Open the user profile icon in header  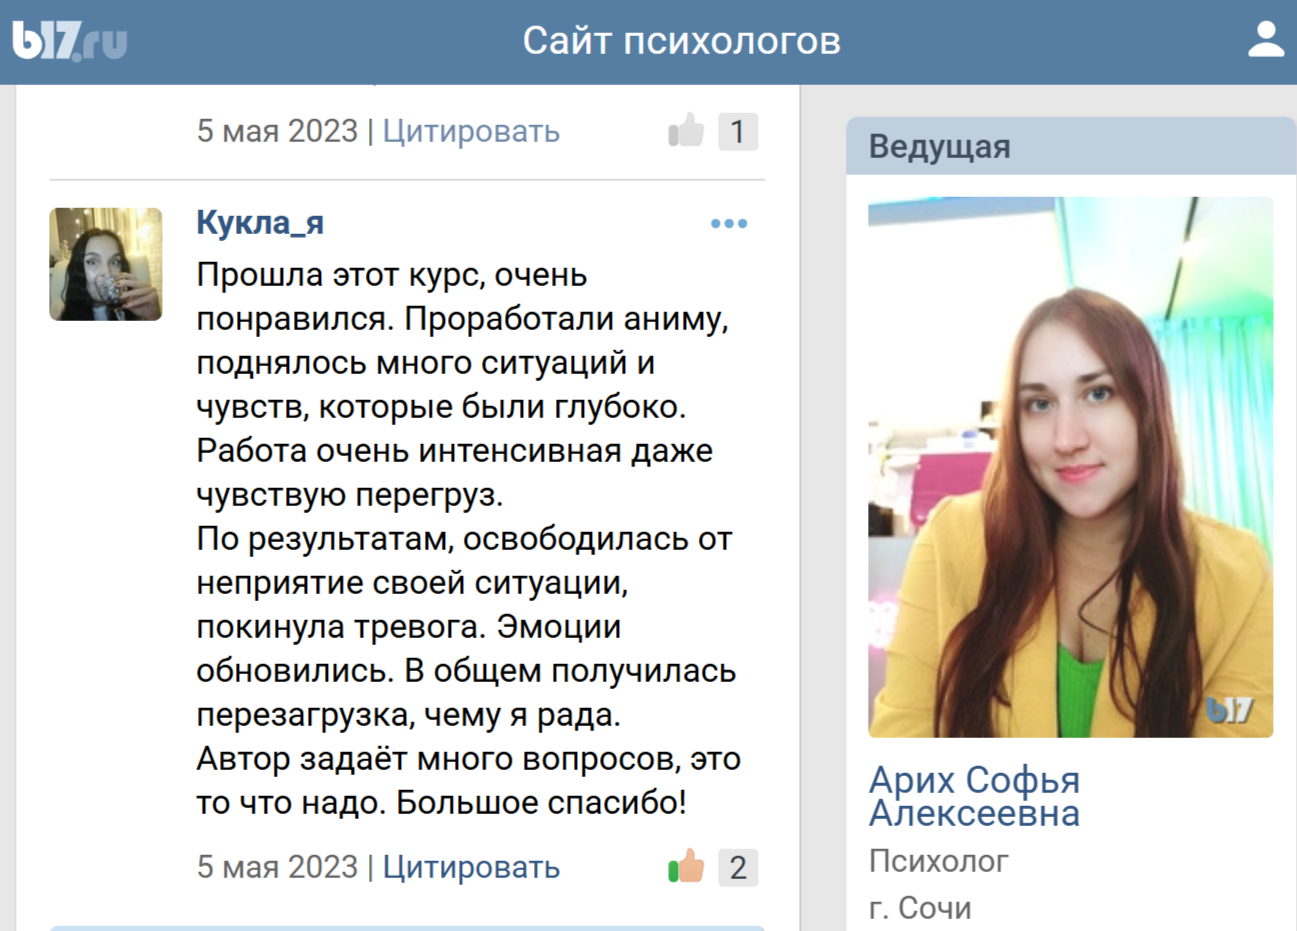(x=1265, y=40)
